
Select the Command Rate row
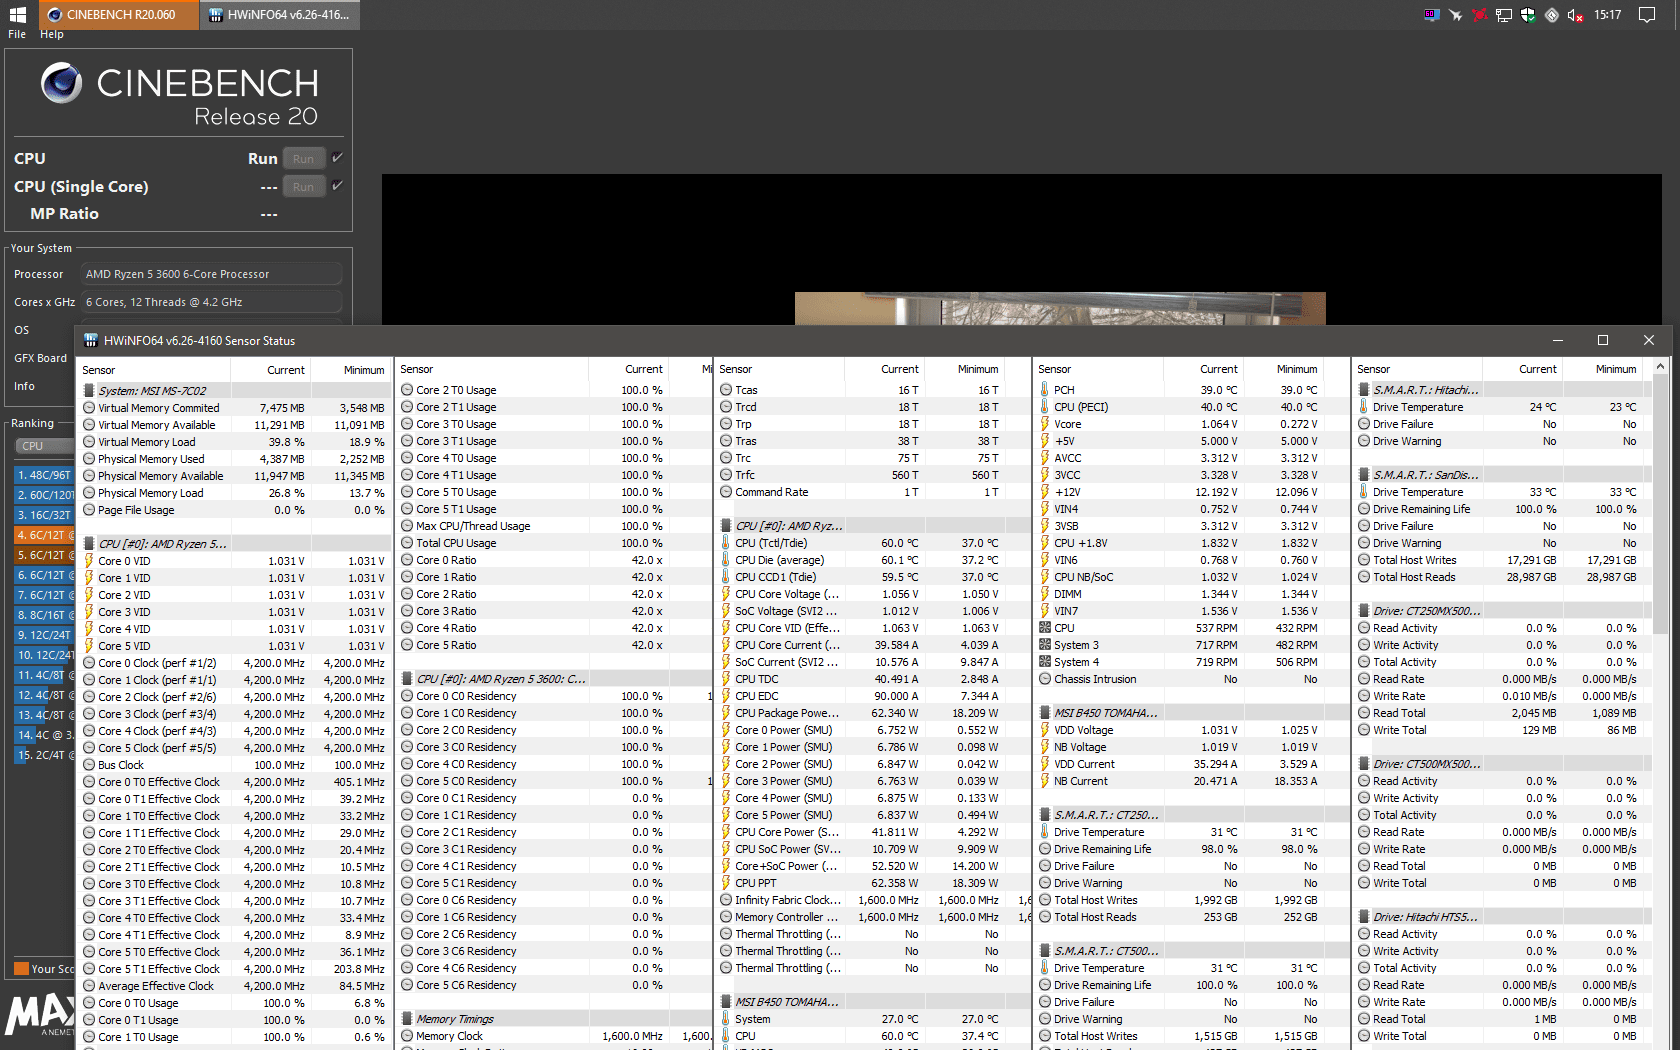872,492
